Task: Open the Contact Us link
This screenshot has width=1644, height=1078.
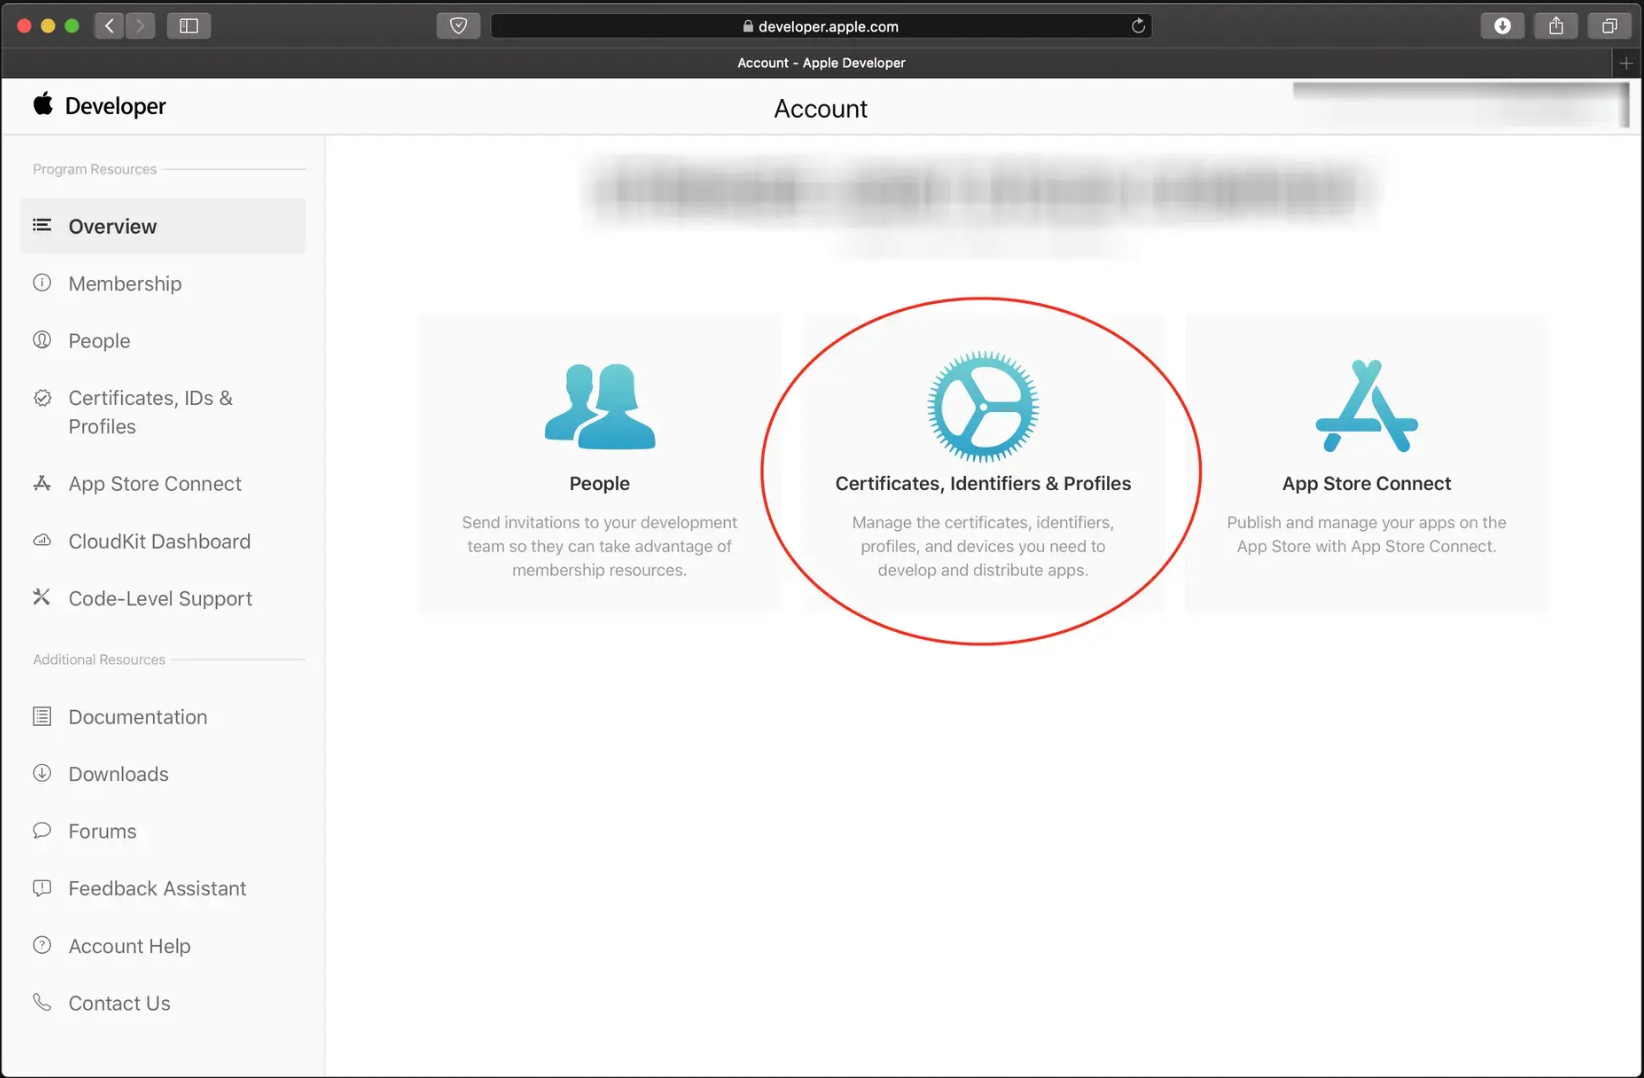Action: tap(163, 1003)
